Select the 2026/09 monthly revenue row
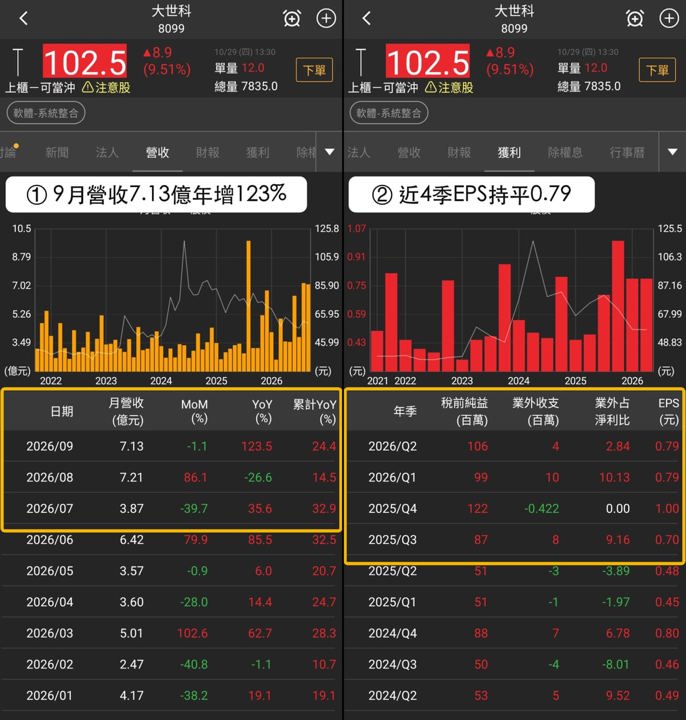The image size is (686, 720). (x=171, y=446)
